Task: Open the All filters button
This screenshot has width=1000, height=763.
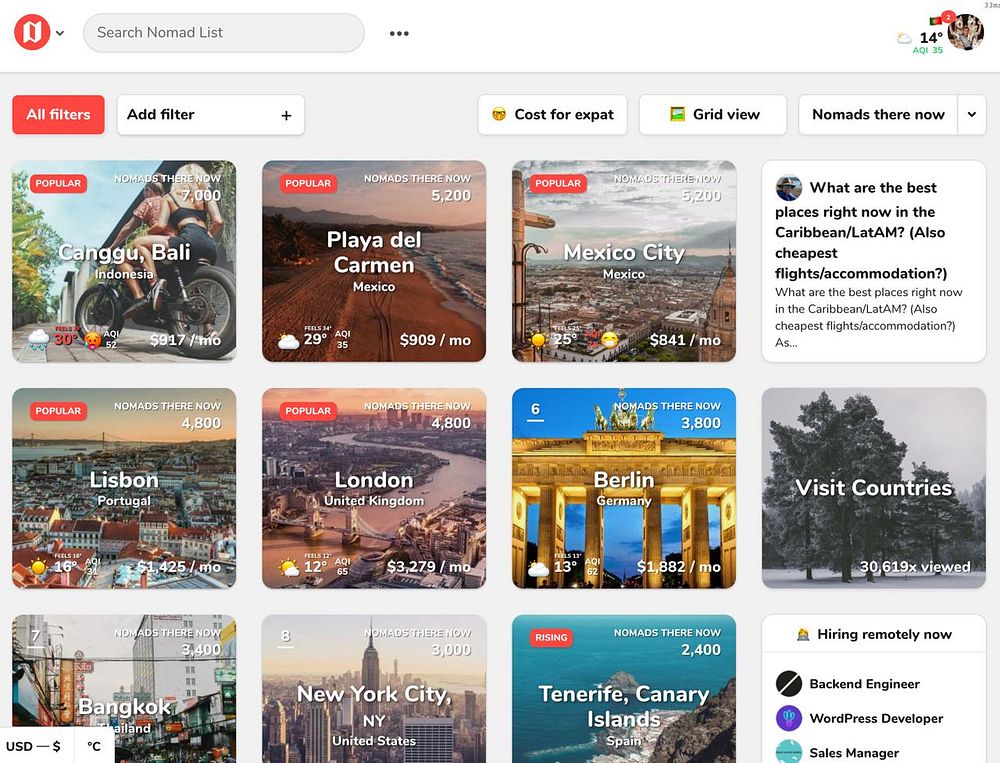Action: coord(58,115)
